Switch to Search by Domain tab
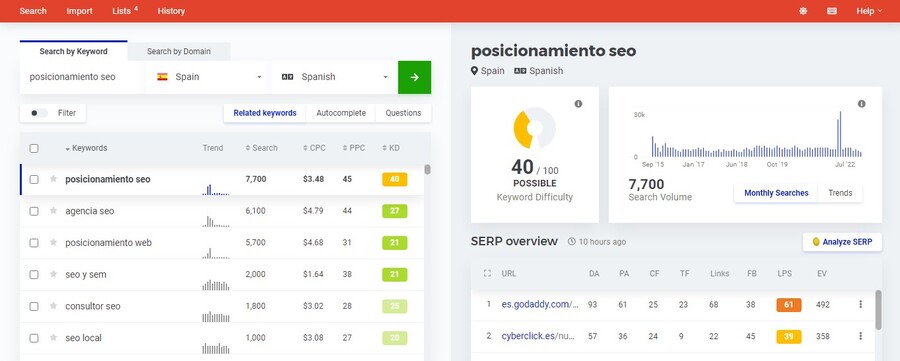Image resolution: width=900 pixels, height=361 pixels. point(179,51)
